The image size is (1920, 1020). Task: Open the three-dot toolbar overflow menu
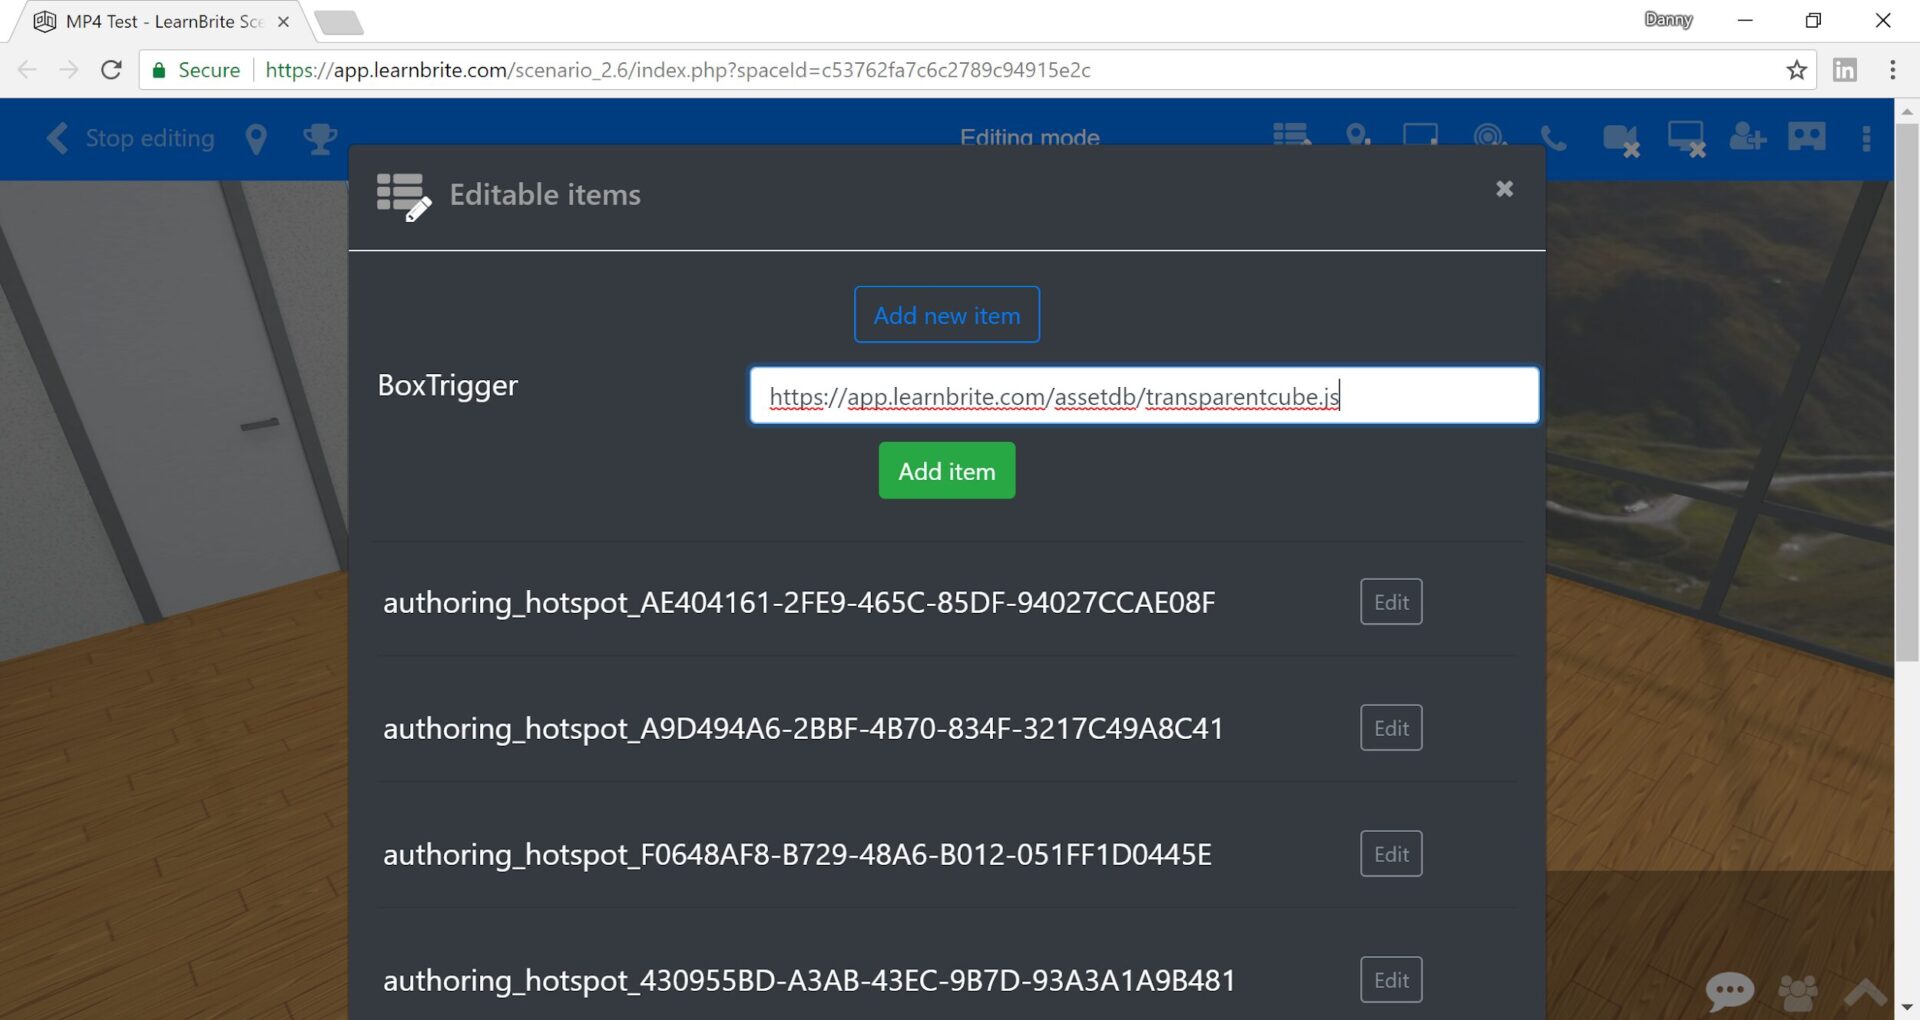click(x=1866, y=138)
